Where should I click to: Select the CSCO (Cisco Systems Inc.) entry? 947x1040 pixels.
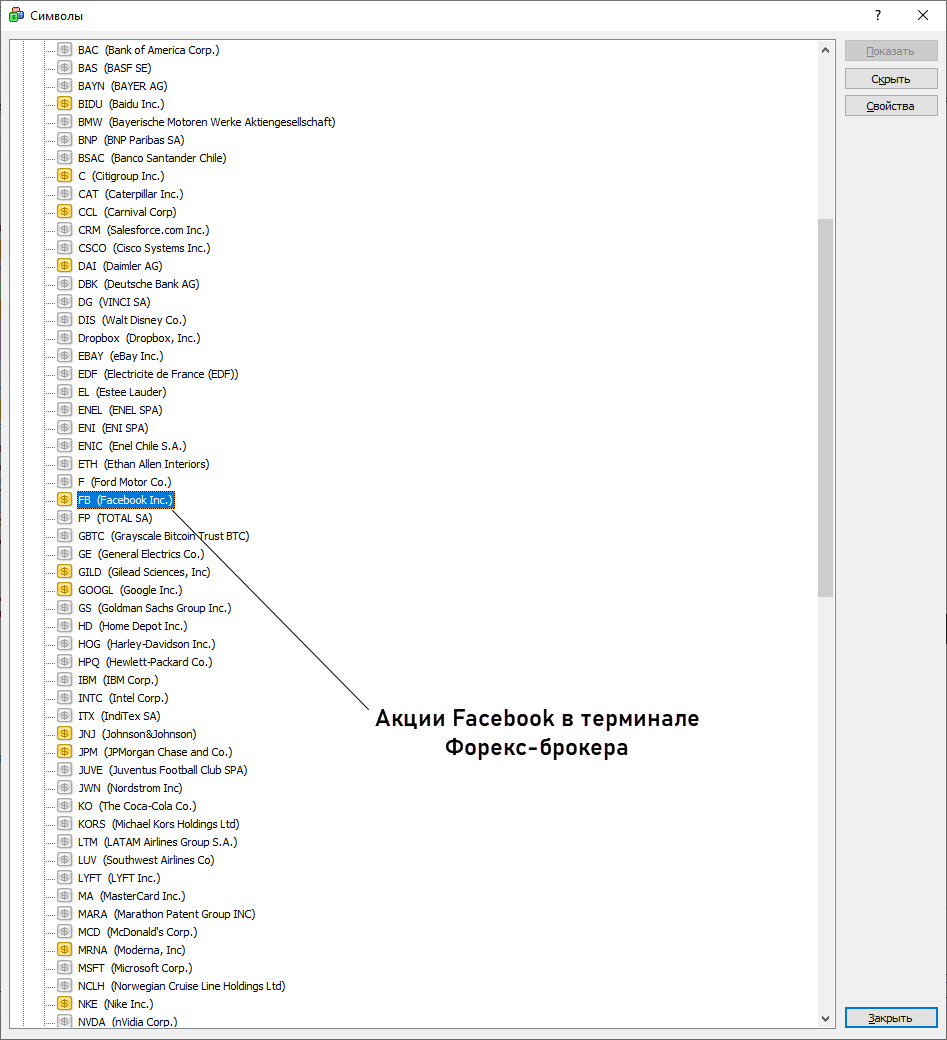pyautogui.click(x=144, y=248)
